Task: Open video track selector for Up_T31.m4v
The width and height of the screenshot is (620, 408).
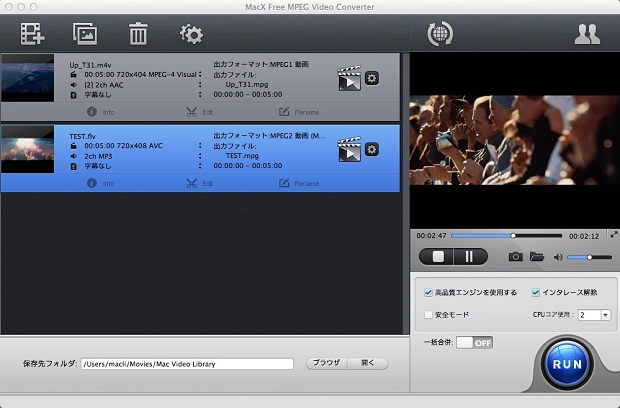Action: point(200,74)
